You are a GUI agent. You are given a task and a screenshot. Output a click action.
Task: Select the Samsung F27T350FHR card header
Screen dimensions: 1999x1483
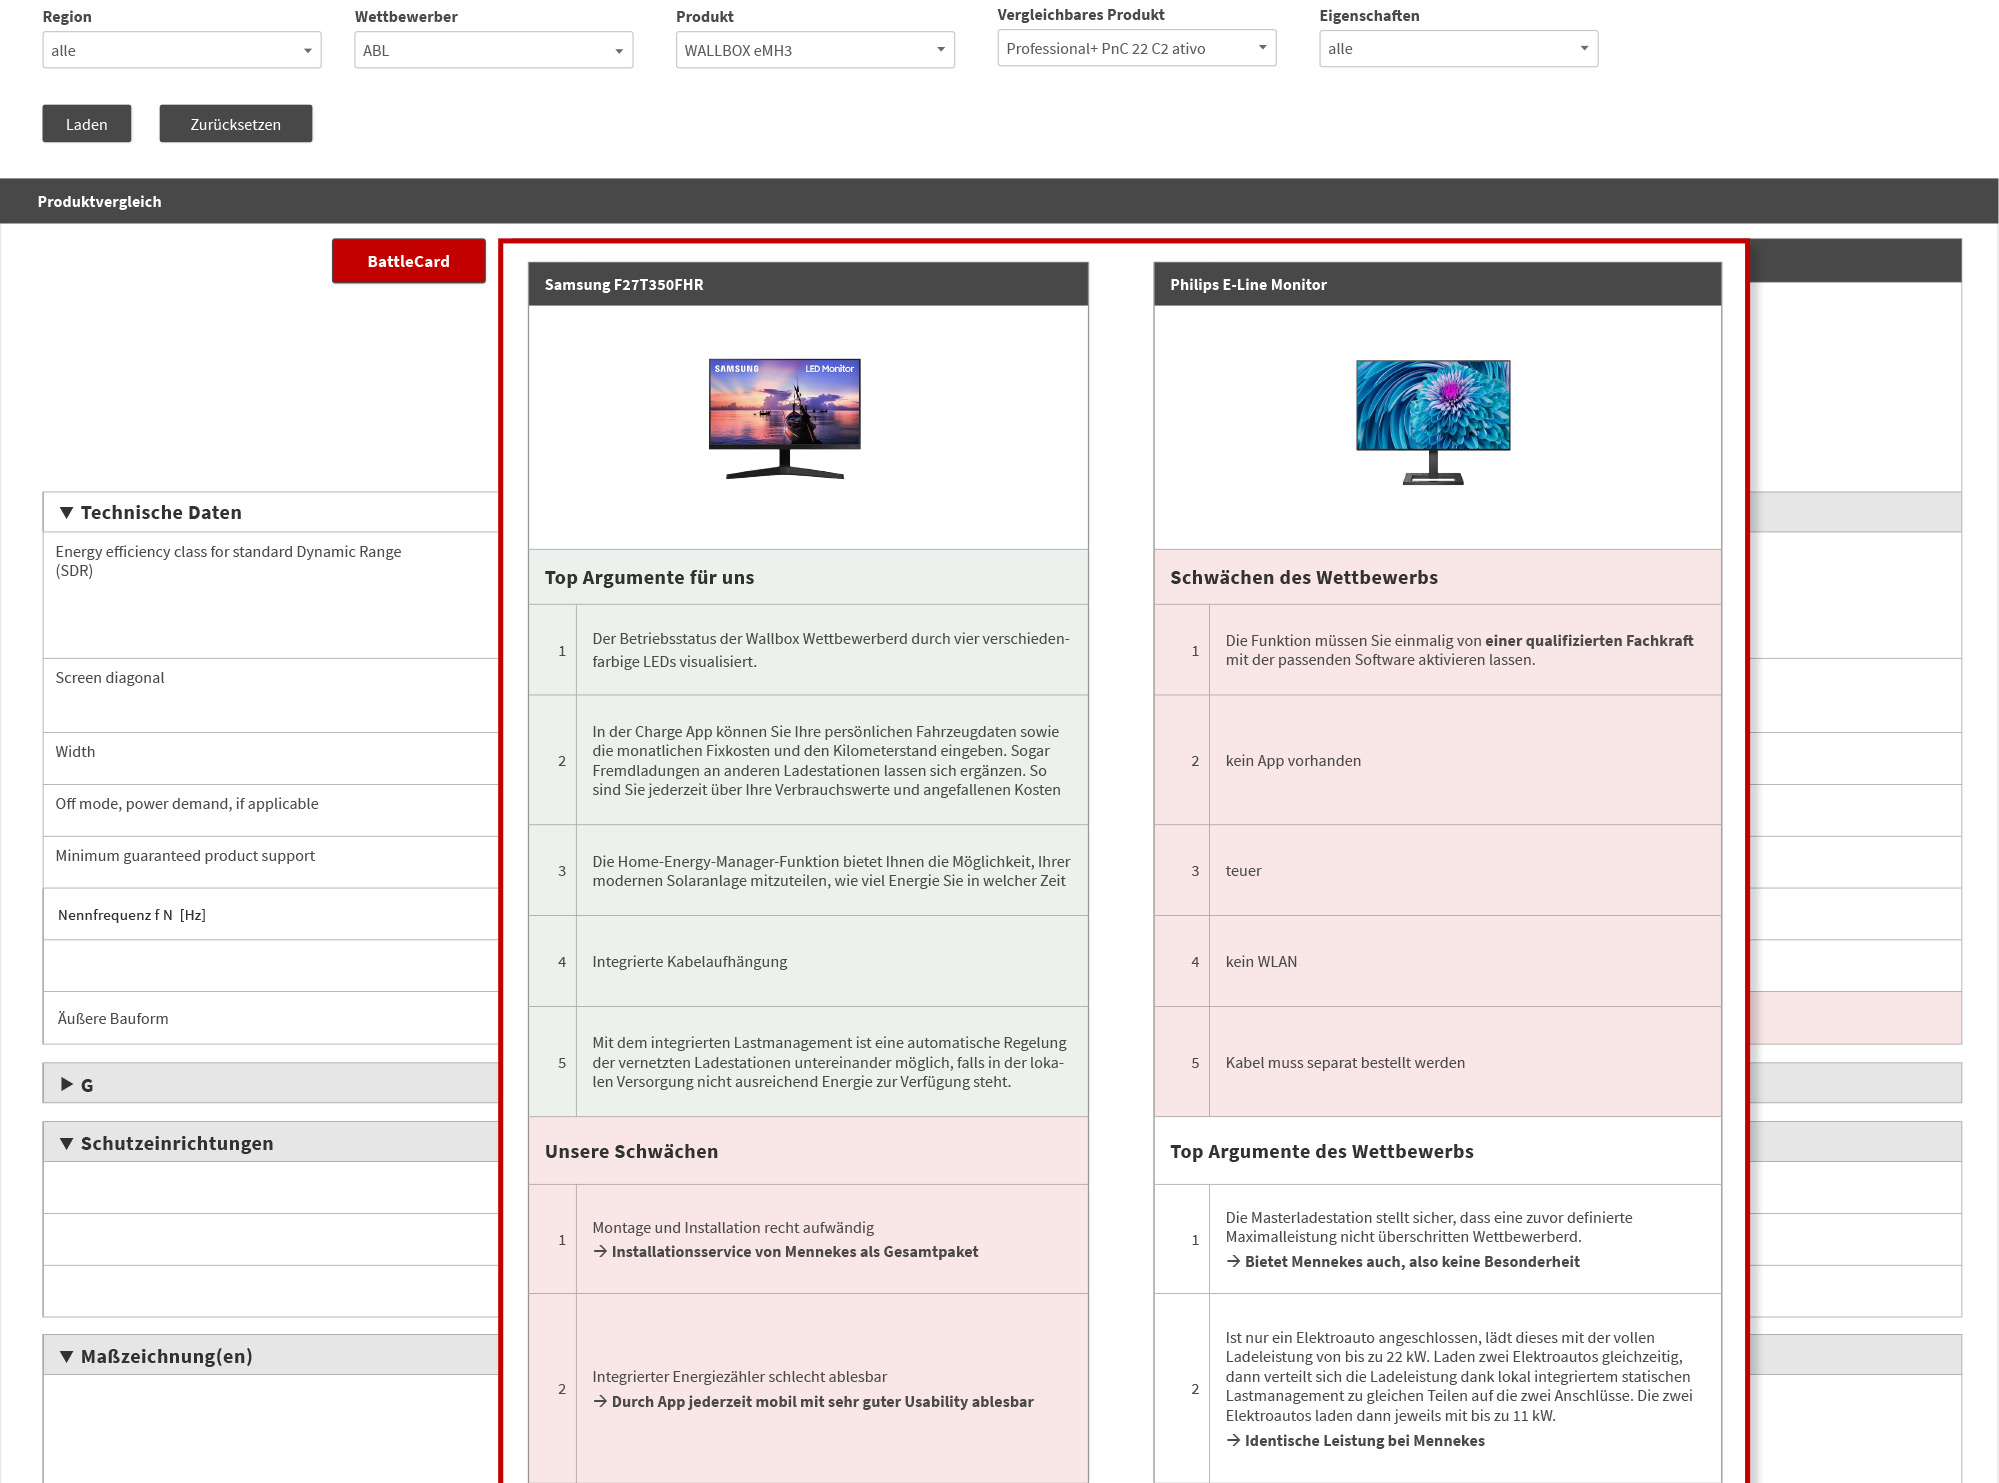808,284
